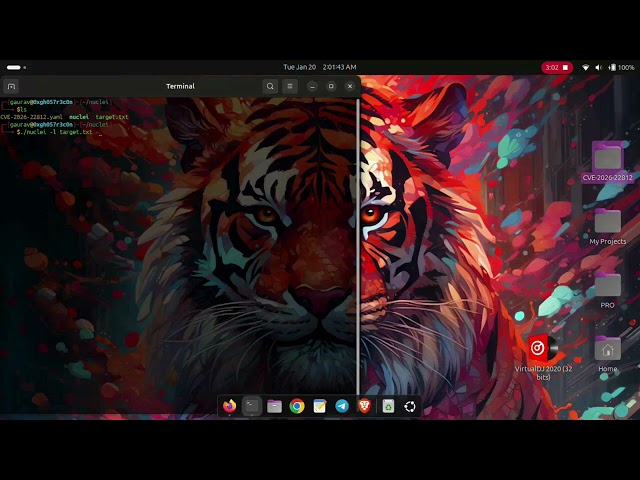Close the Terminal window
This screenshot has height=480, width=640.
(350, 86)
